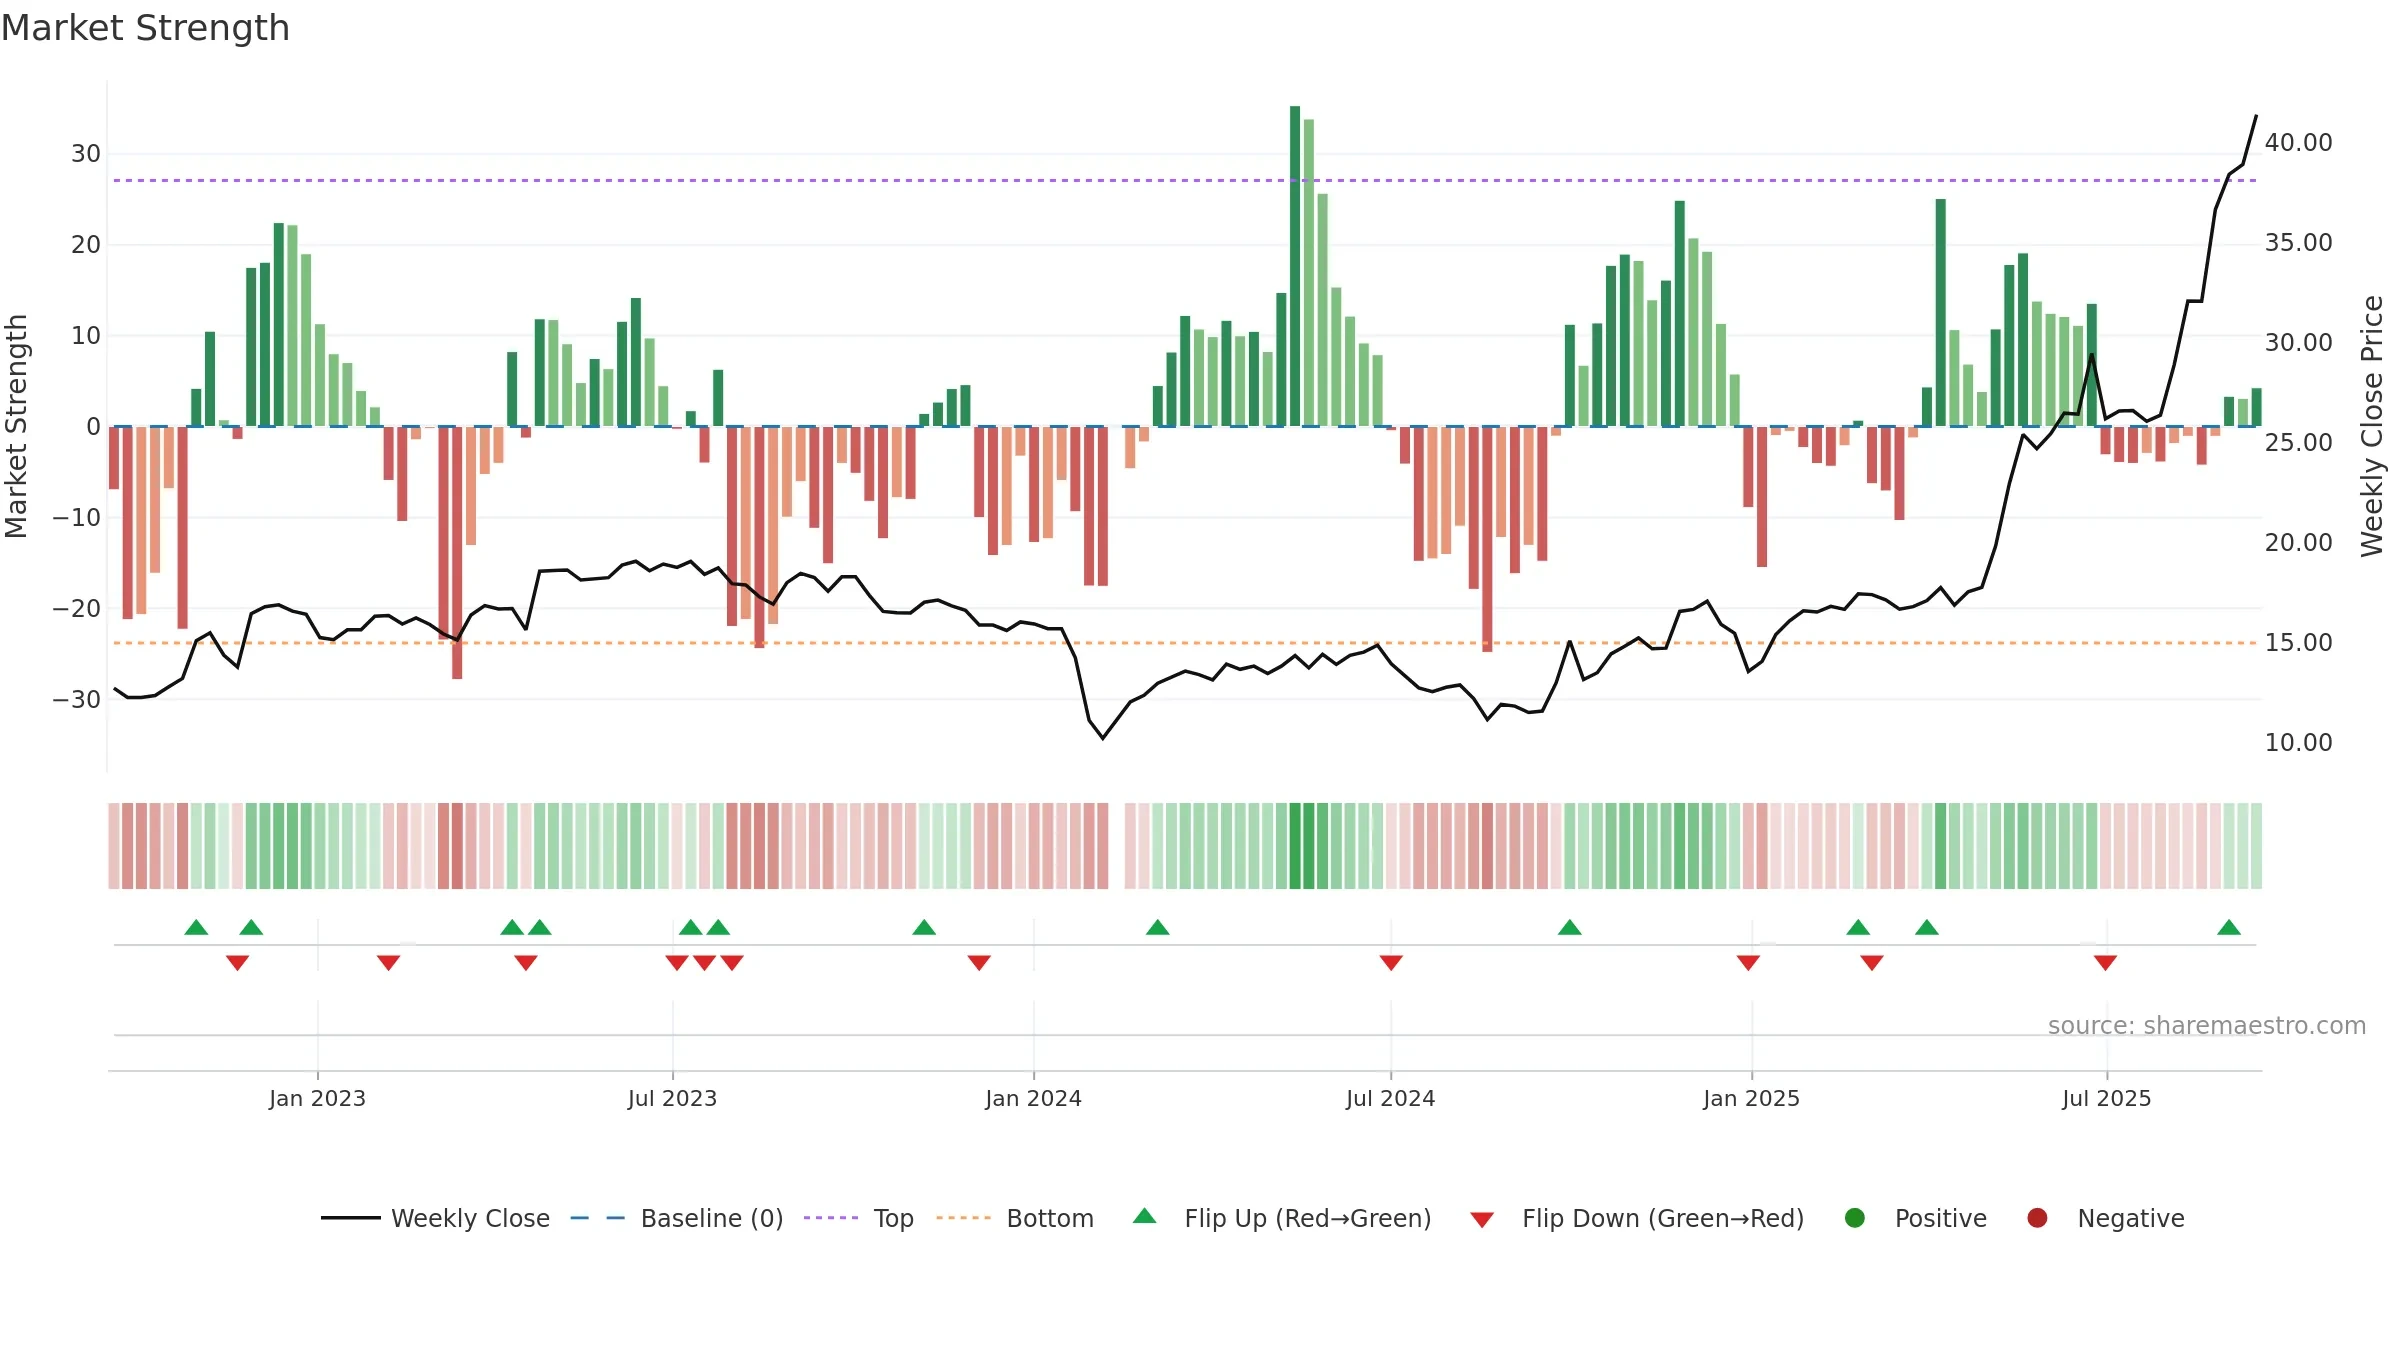
Task: Click the 20 strength tick label
Action: 86,245
